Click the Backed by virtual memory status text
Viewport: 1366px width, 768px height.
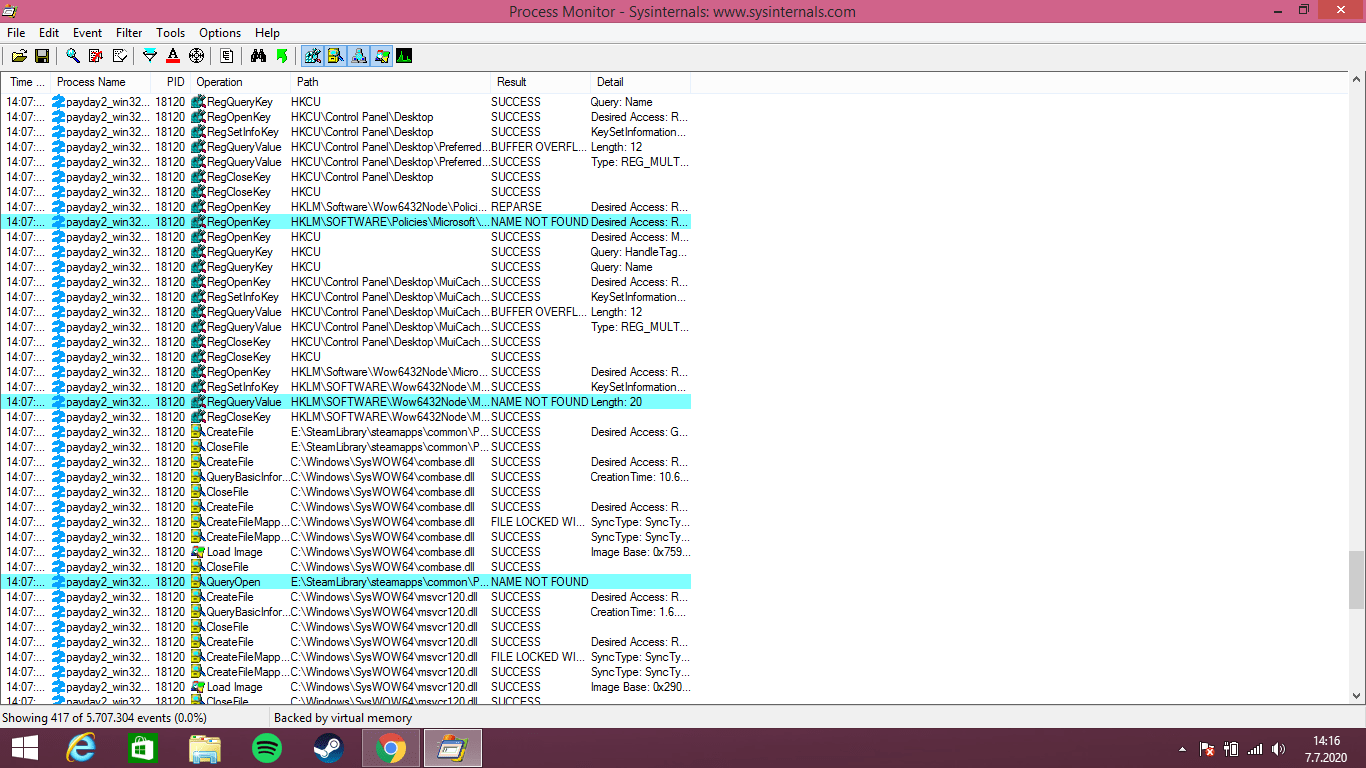pyautogui.click(x=343, y=718)
